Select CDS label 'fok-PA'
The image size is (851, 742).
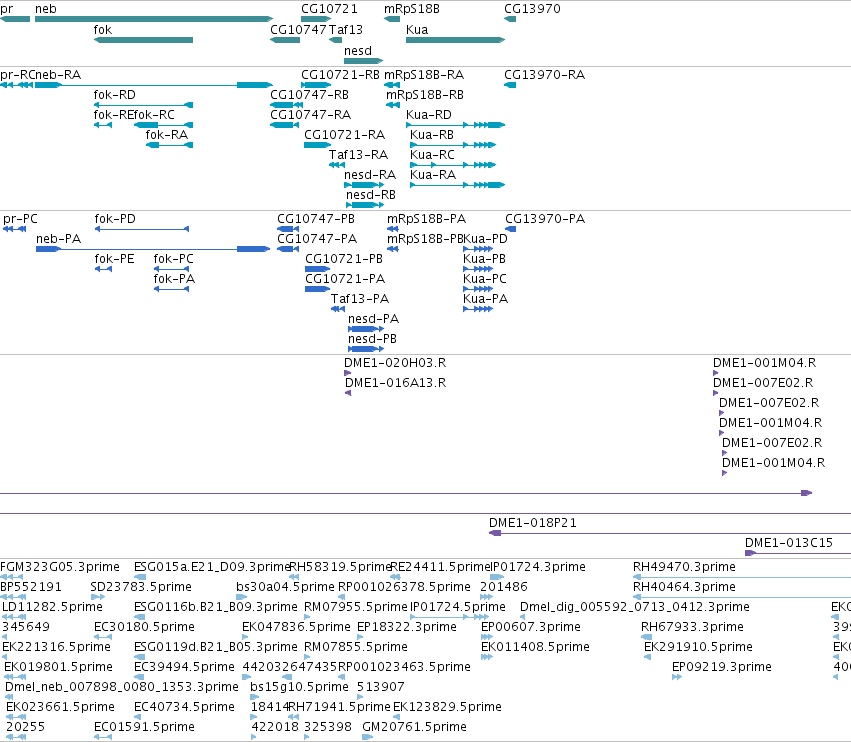[x=174, y=278]
